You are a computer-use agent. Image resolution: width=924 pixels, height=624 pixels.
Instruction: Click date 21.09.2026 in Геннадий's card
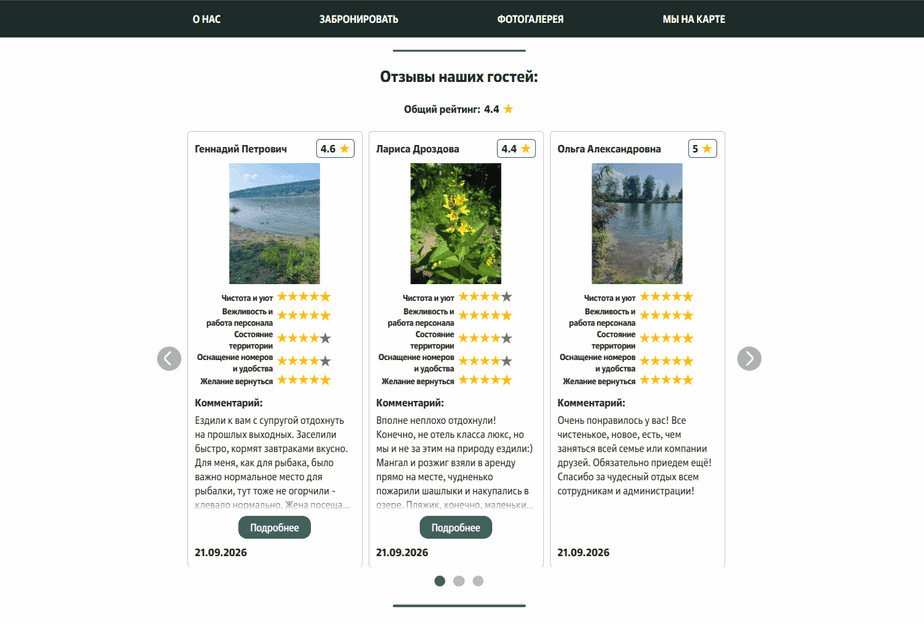[220, 553]
